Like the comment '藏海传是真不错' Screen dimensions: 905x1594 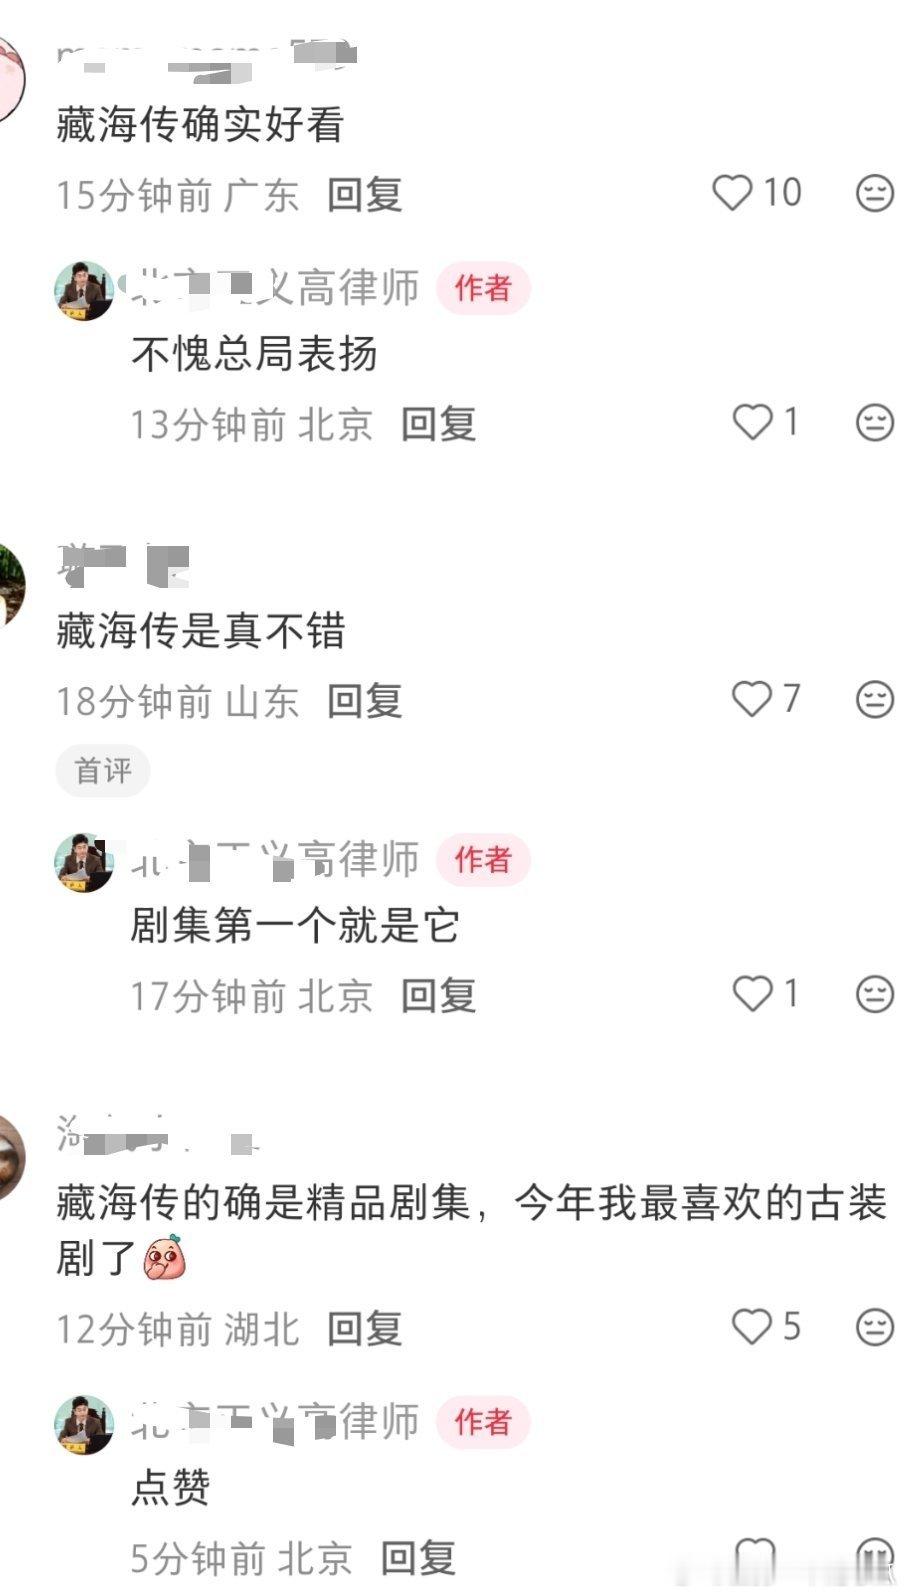pyautogui.click(x=752, y=698)
